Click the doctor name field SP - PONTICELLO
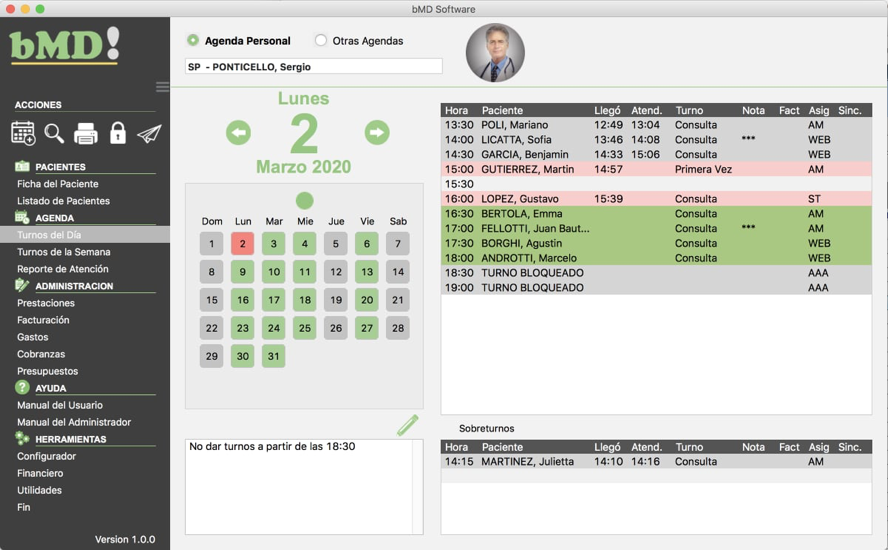The height and width of the screenshot is (550, 888). (314, 66)
